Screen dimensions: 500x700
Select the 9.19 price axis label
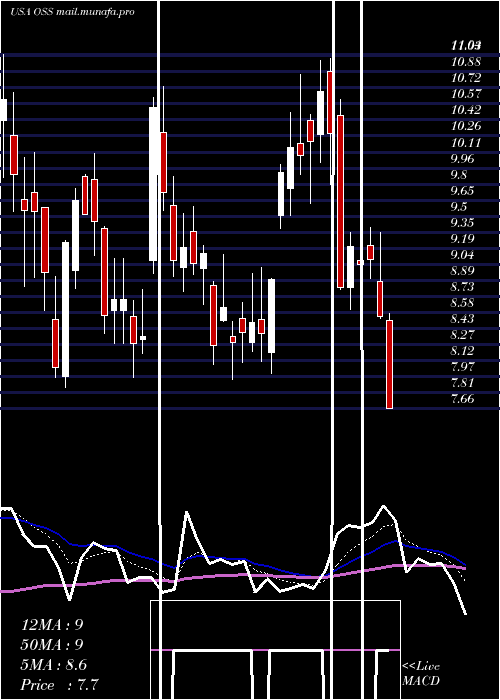(462, 239)
